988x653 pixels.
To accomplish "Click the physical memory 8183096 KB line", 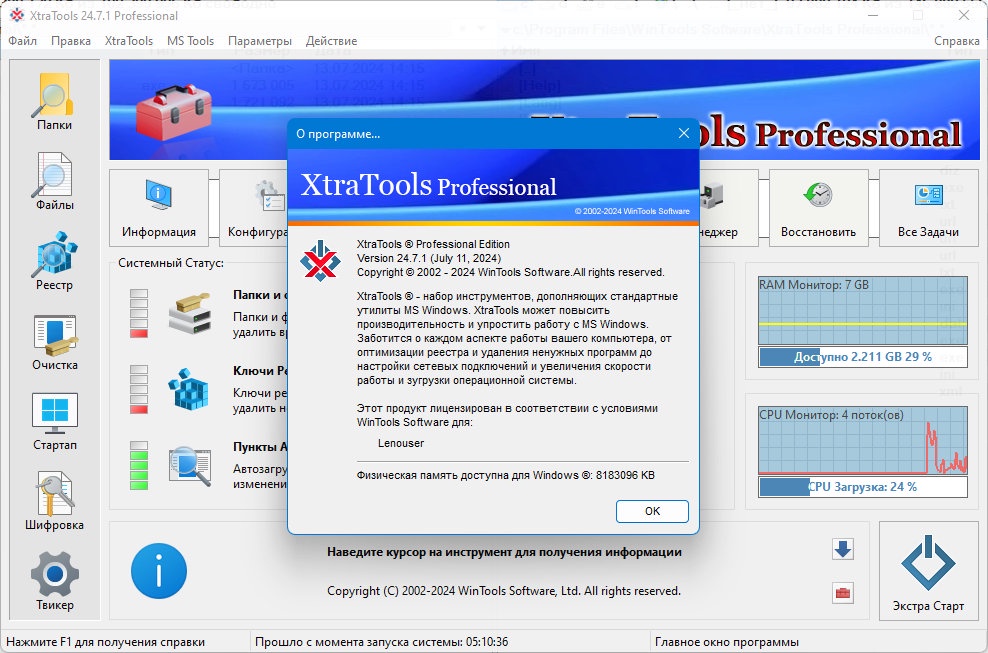I will click(x=505, y=475).
